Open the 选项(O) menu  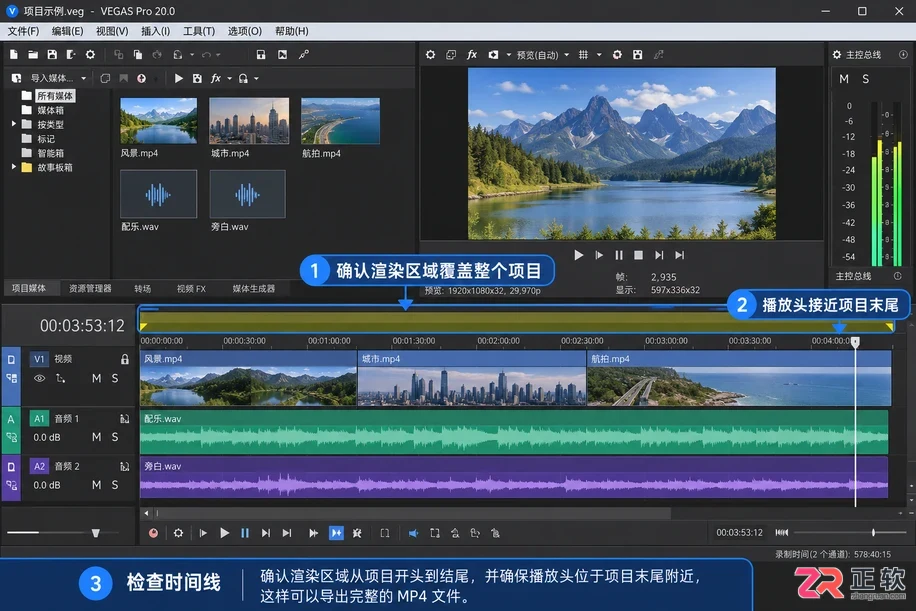click(244, 31)
